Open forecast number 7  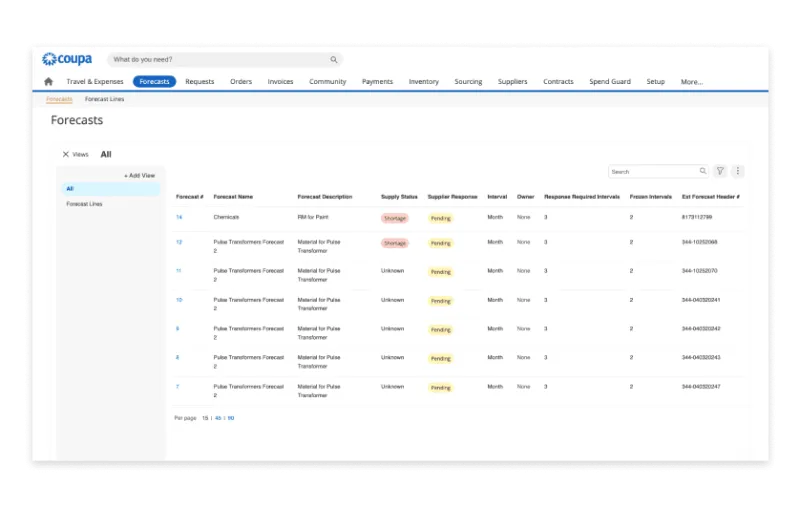tap(178, 387)
